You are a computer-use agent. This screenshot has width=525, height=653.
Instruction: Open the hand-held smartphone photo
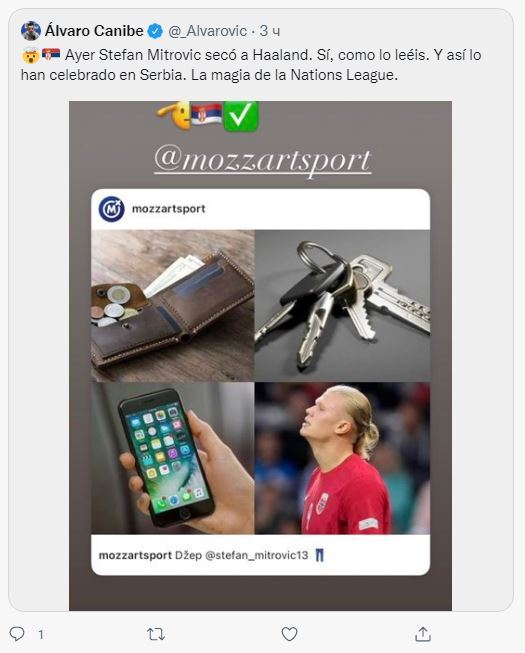[173, 458]
